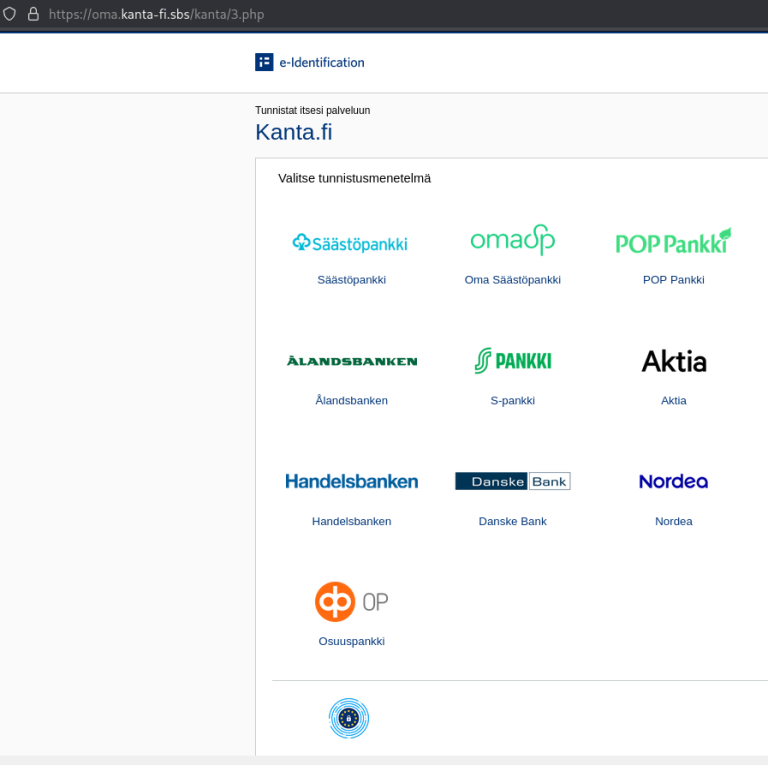Click the blue circular icon below the banks
The height and width of the screenshot is (765, 768).
coord(349,718)
